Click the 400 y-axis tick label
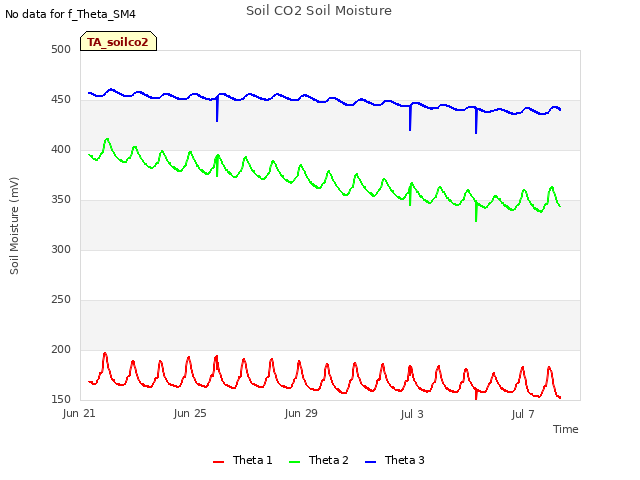Viewport: 640px width, 480px height. click(x=61, y=149)
